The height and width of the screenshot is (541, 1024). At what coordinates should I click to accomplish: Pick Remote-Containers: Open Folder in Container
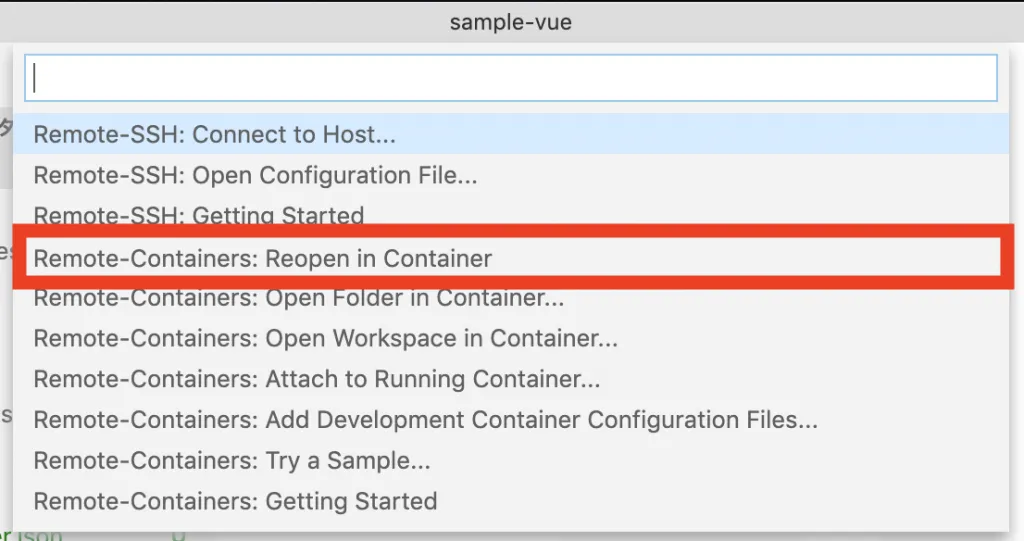click(298, 297)
